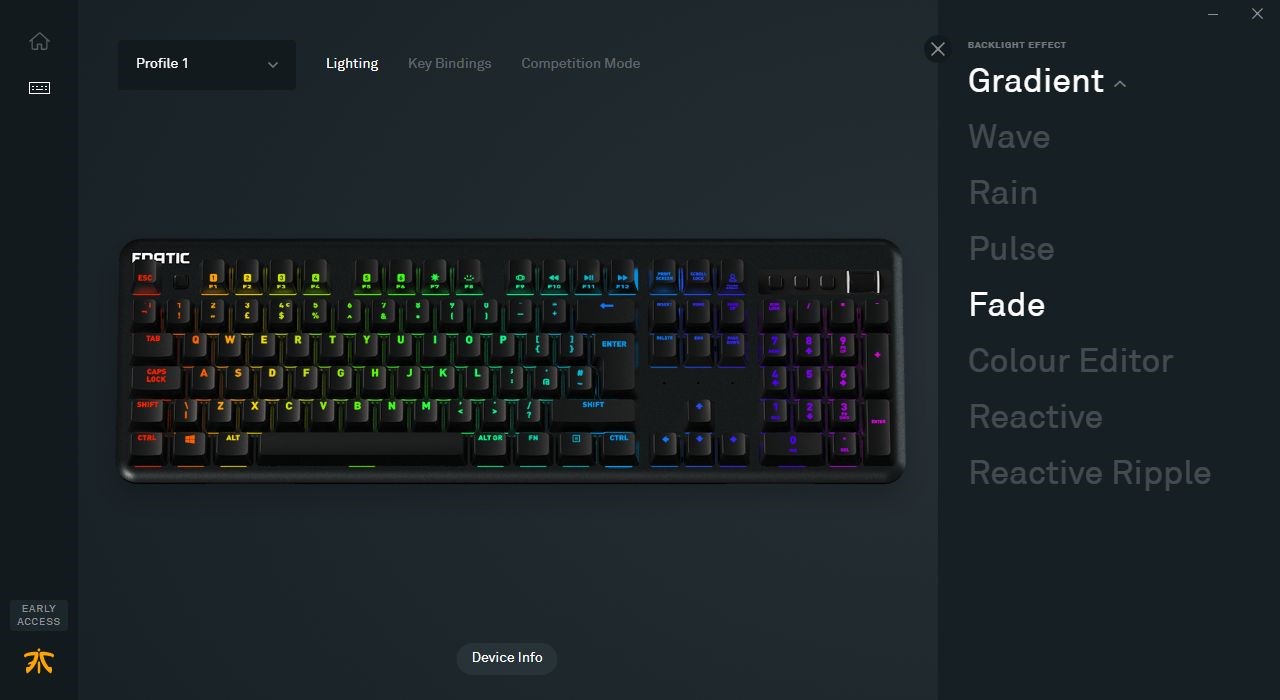Screen dimensions: 1280x700
Task: Open the keyboard device icon in sidebar
Action: click(39, 88)
